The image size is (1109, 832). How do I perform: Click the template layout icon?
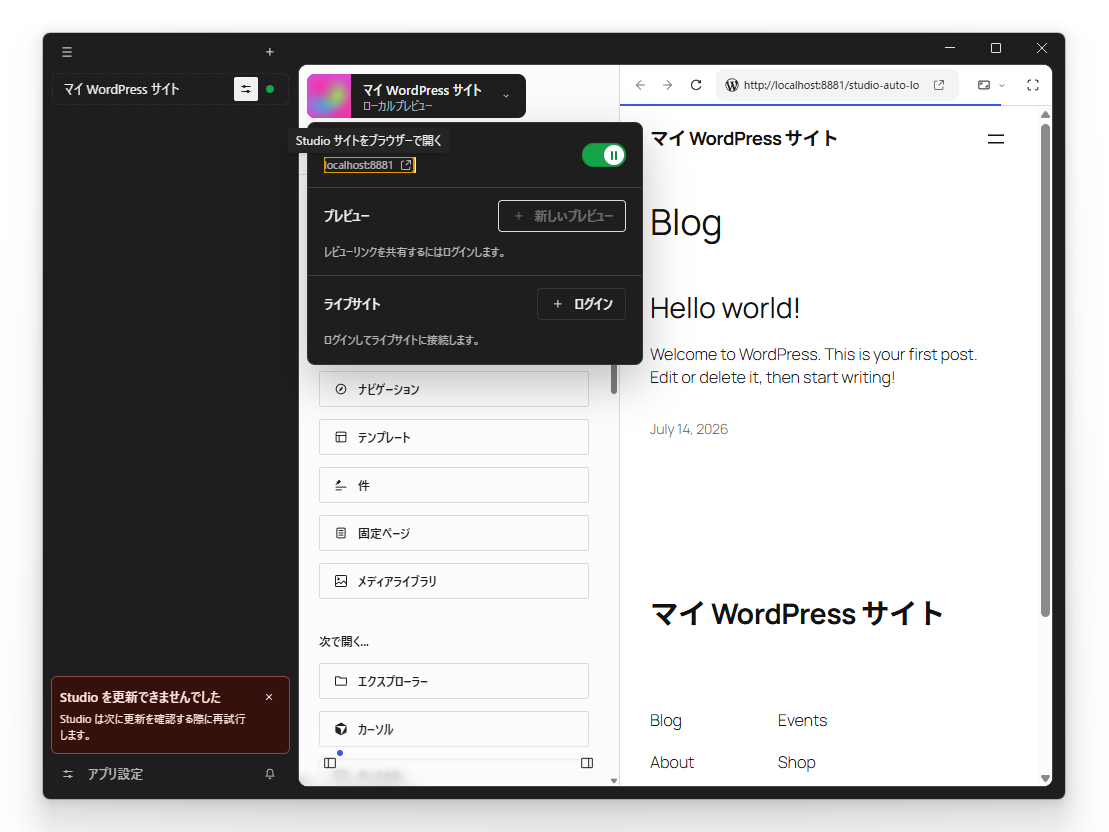341,437
